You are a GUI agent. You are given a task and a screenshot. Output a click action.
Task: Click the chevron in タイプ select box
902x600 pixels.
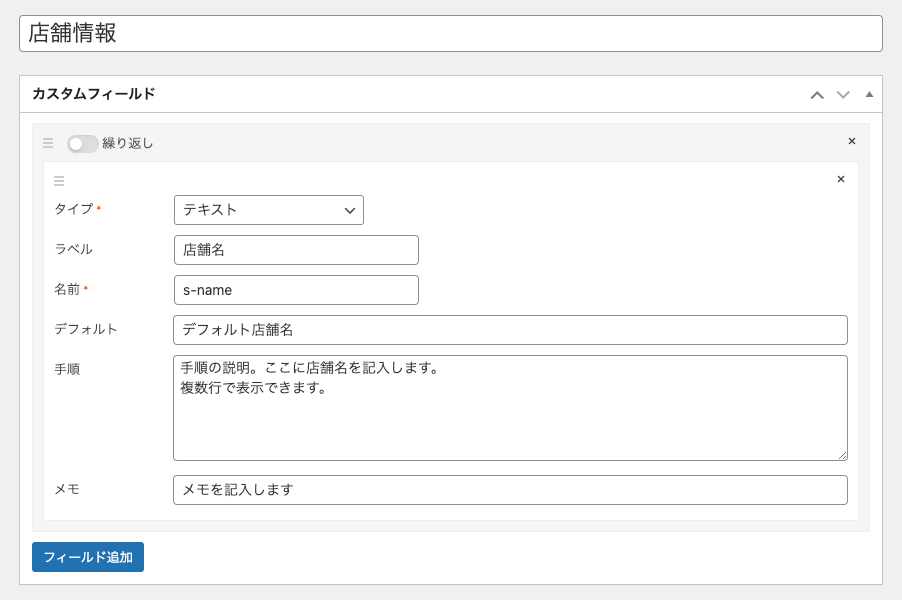[x=349, y=211]
